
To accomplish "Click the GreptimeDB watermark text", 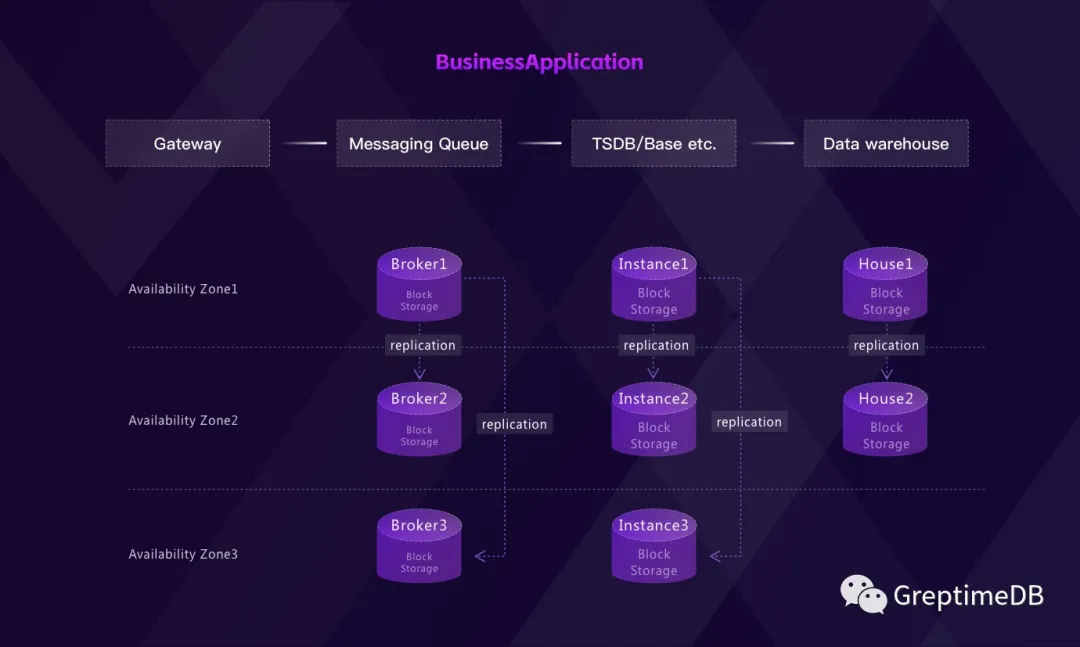I will (x=968, y=596).
